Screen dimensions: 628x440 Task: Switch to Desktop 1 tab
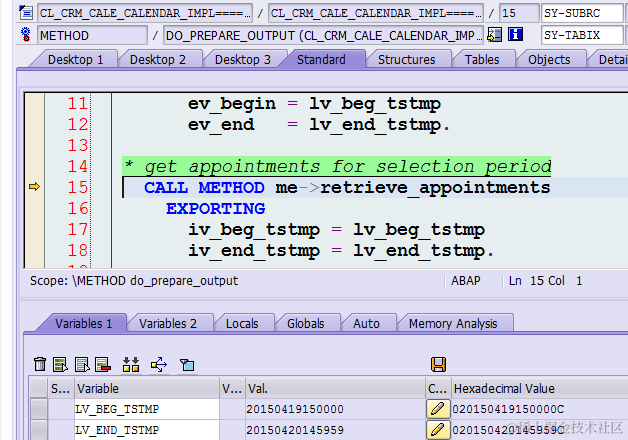75,60
